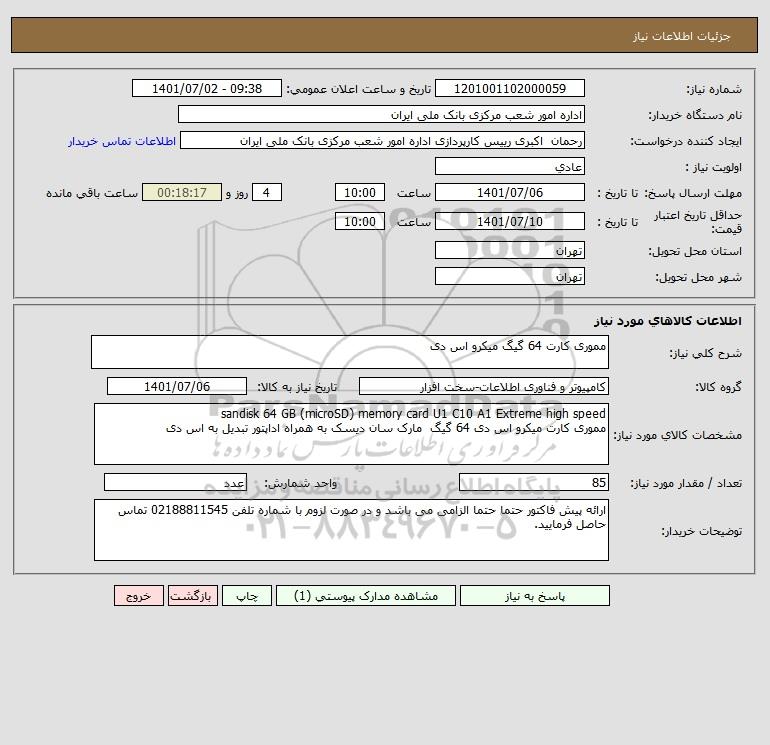
Task: Click goods group field کامپیوتر و فناوری اطلاعات
Action: [x=484, y=386]
